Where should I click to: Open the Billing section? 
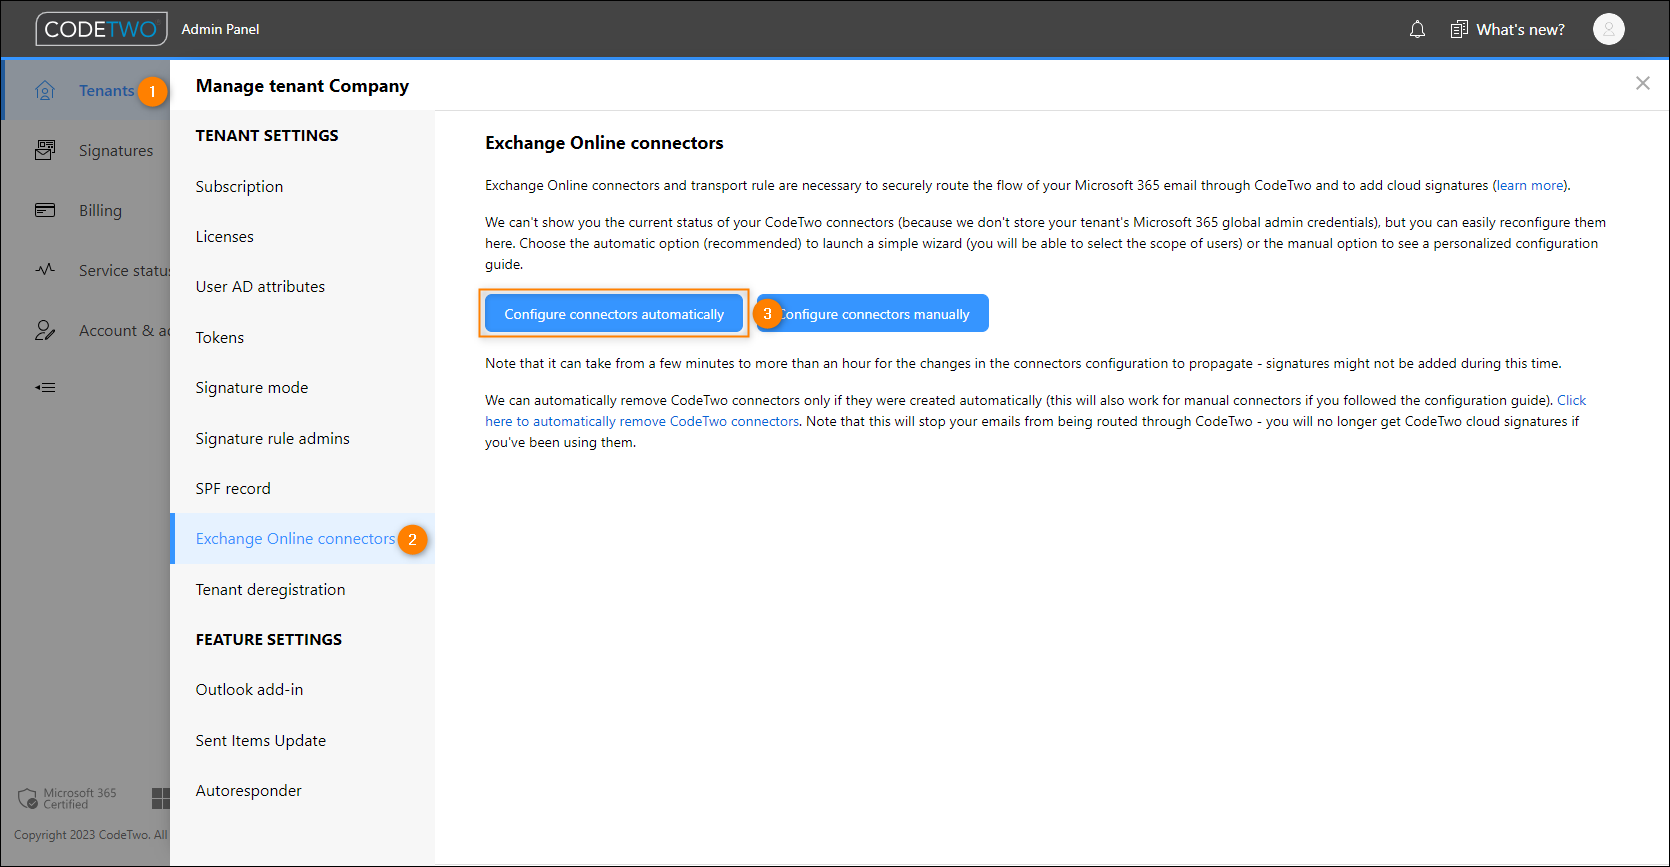(100, 211)
